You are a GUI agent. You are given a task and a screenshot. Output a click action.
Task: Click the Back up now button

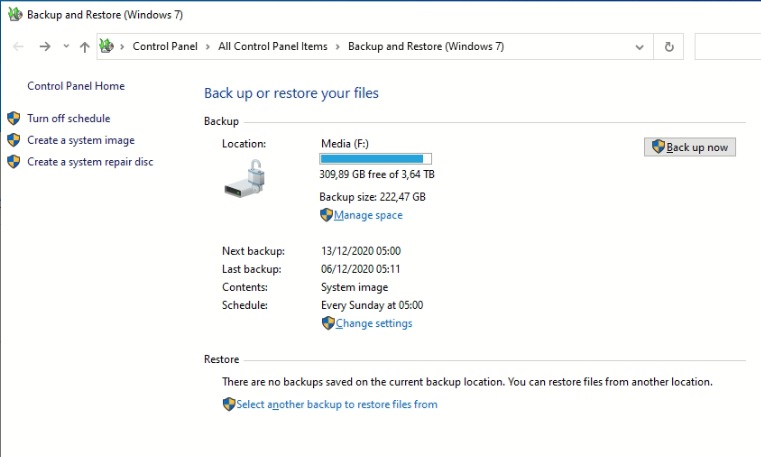coord(690,147)
